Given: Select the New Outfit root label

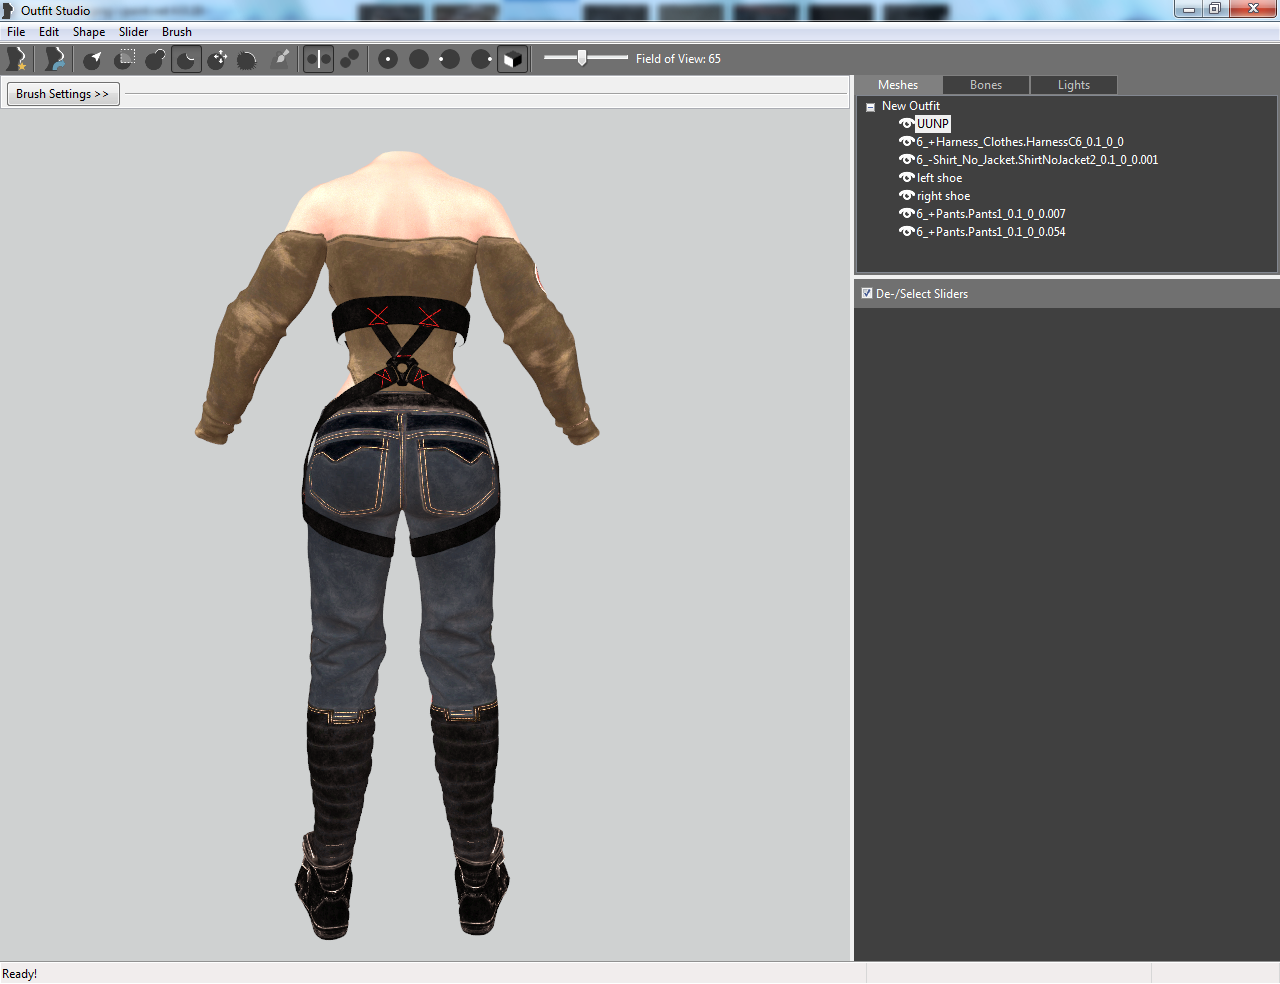Looking at the screenshot, I should [x=911, y=106].
